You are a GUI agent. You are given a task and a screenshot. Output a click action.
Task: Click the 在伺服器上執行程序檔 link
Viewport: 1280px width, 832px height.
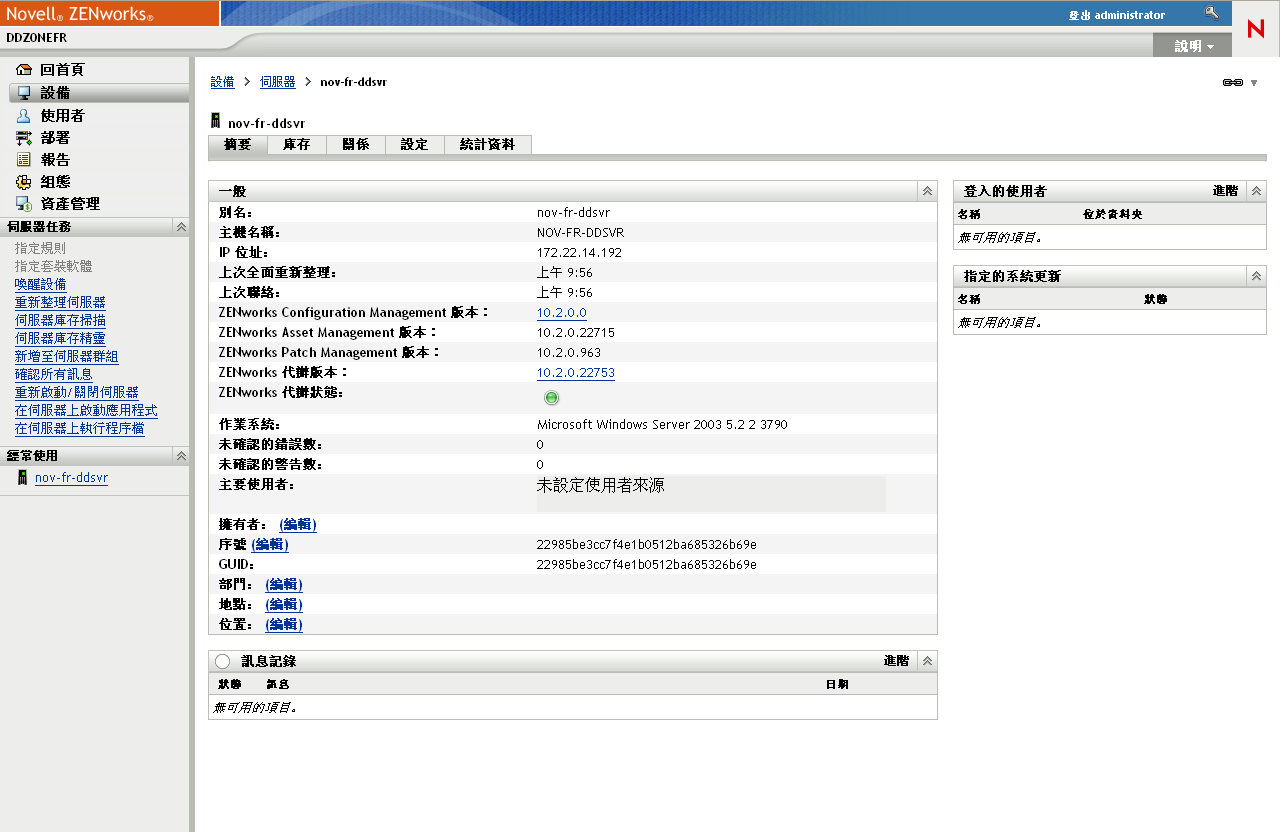click(80, 429)
